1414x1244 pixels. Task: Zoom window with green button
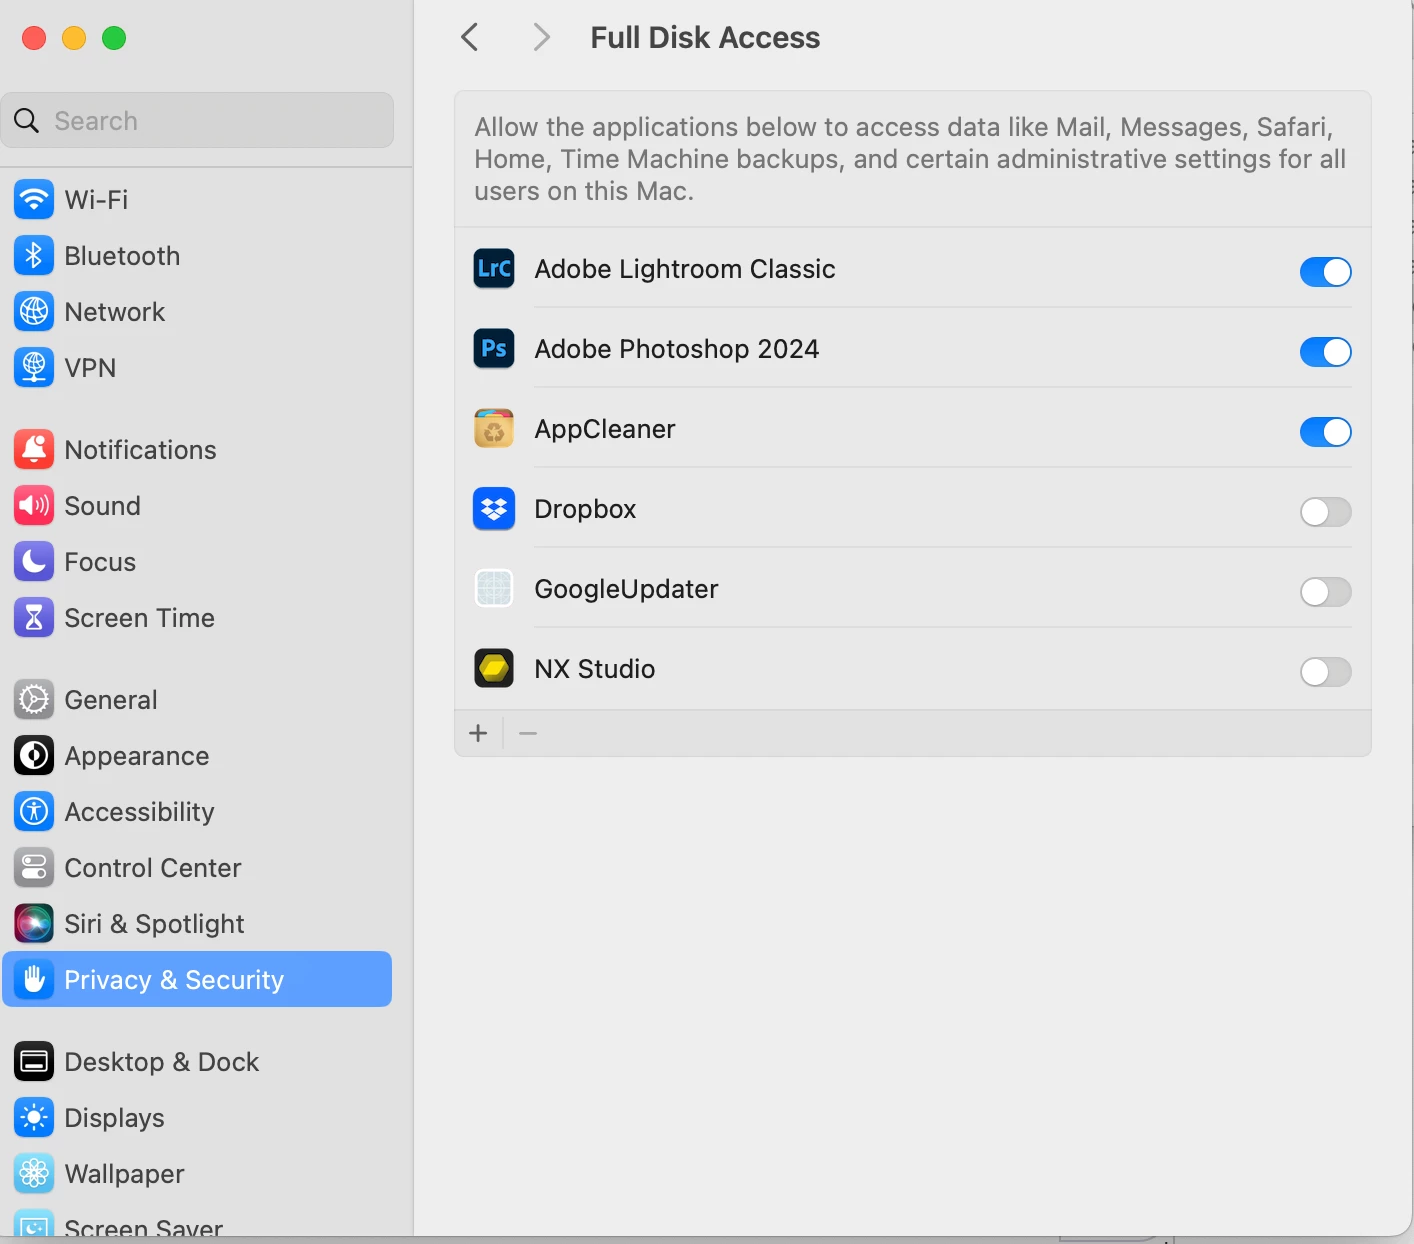point(114,38)
